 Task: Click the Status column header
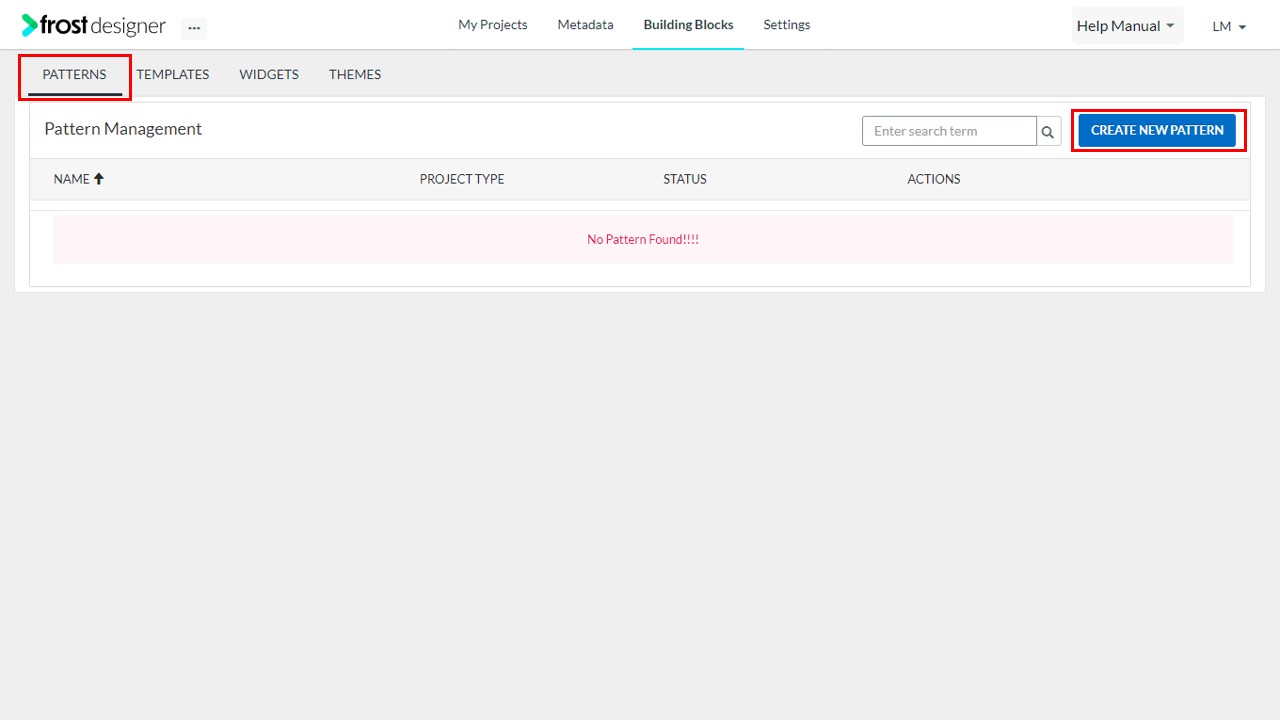685,179
